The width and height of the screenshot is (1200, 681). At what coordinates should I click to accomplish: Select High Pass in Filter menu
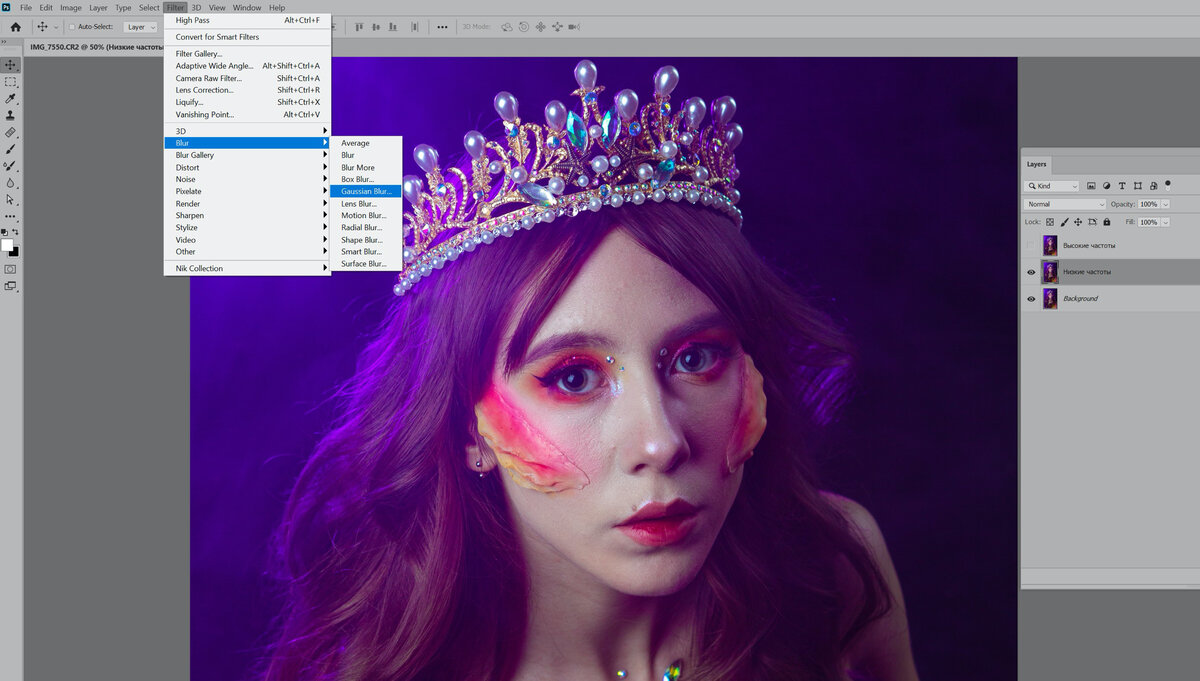coord(247,20)
